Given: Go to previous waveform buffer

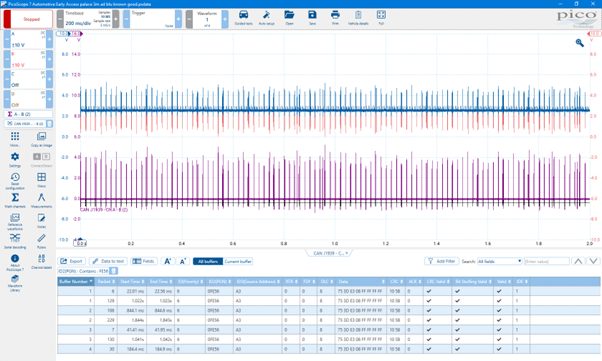Looking at the screenshot, I should tap(189, 19).
